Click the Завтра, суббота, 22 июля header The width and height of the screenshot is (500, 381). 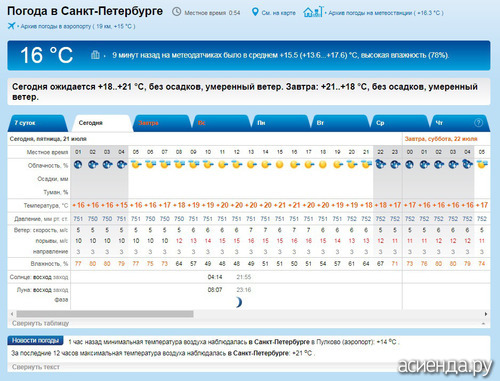click(x=441, y=139)
